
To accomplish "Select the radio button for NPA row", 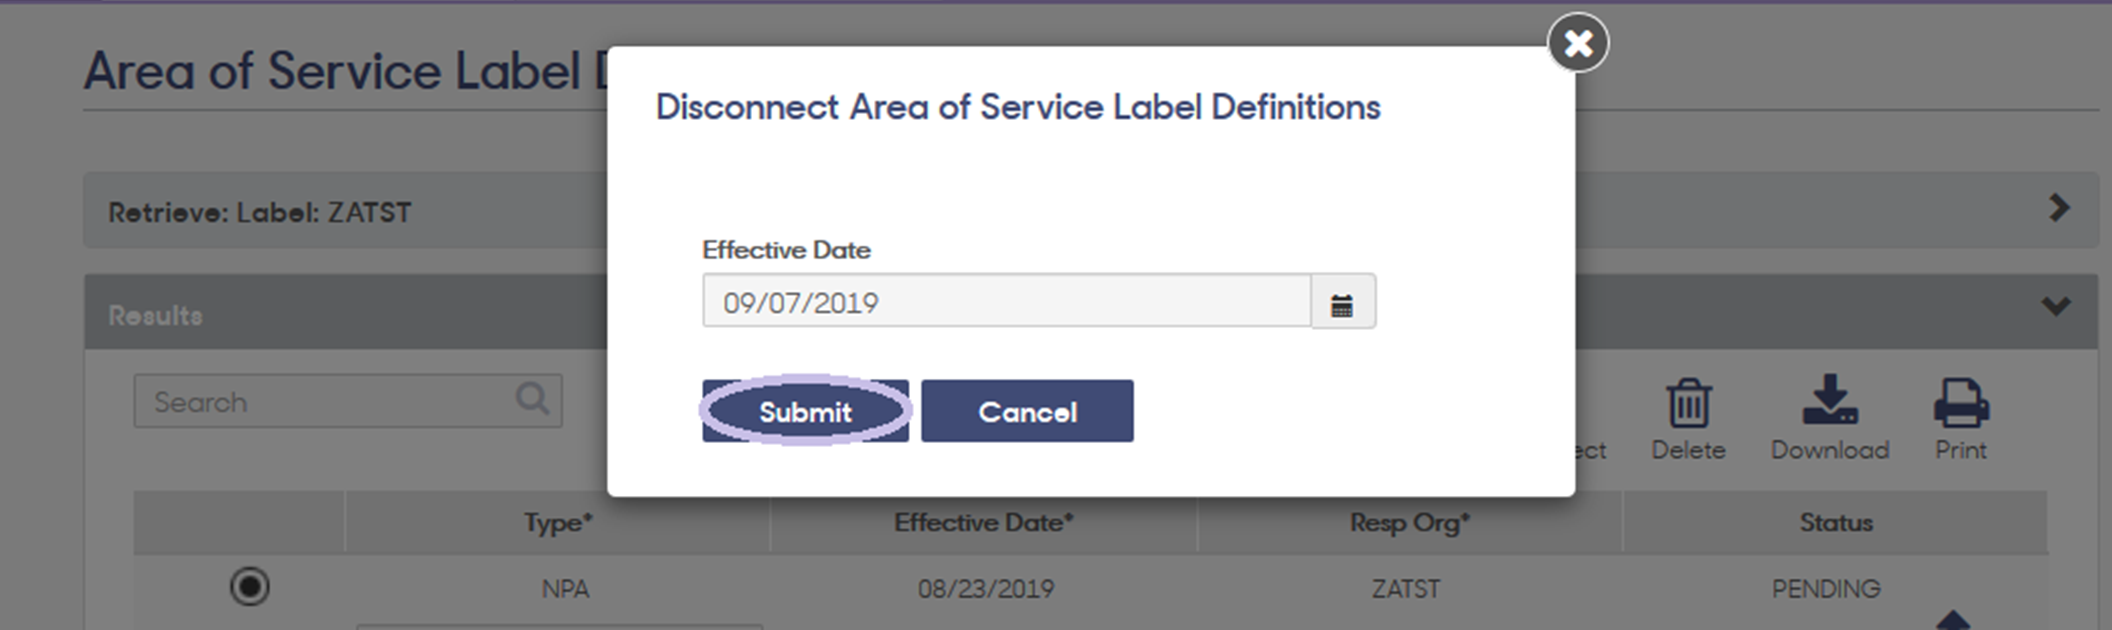I will click(250, 586).
